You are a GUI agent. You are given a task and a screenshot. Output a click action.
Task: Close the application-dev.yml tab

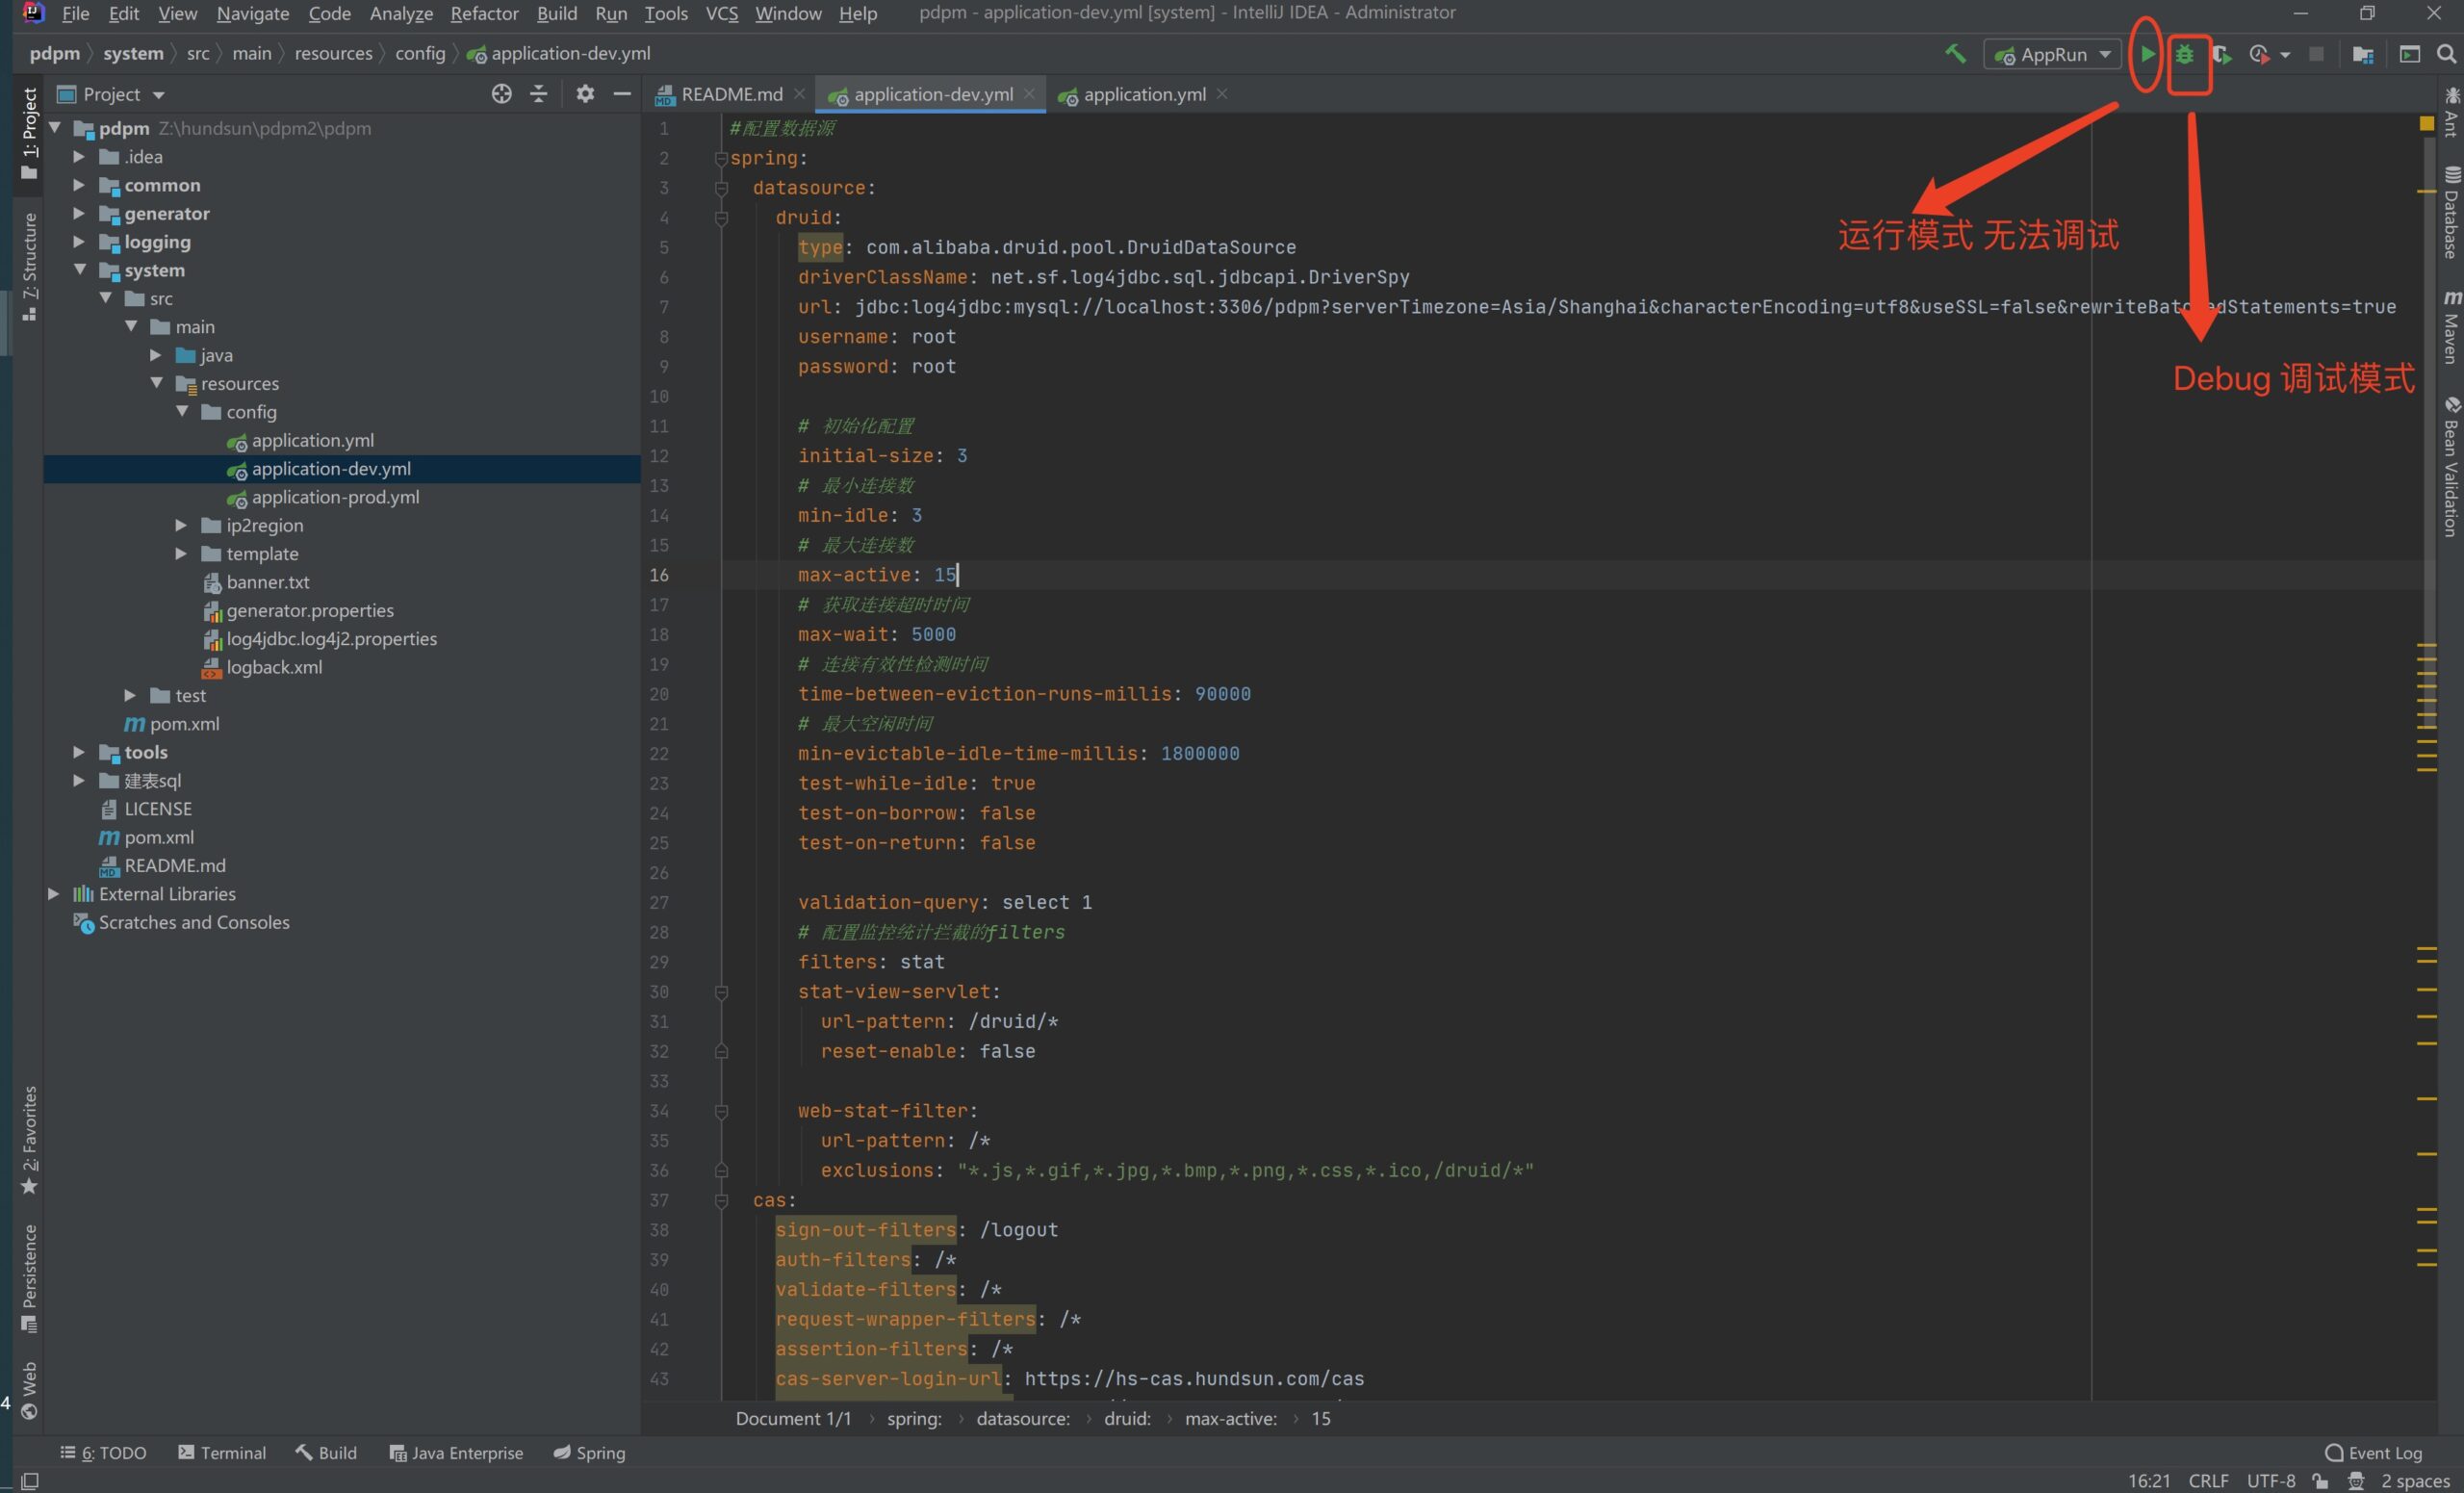[1029, 93]
